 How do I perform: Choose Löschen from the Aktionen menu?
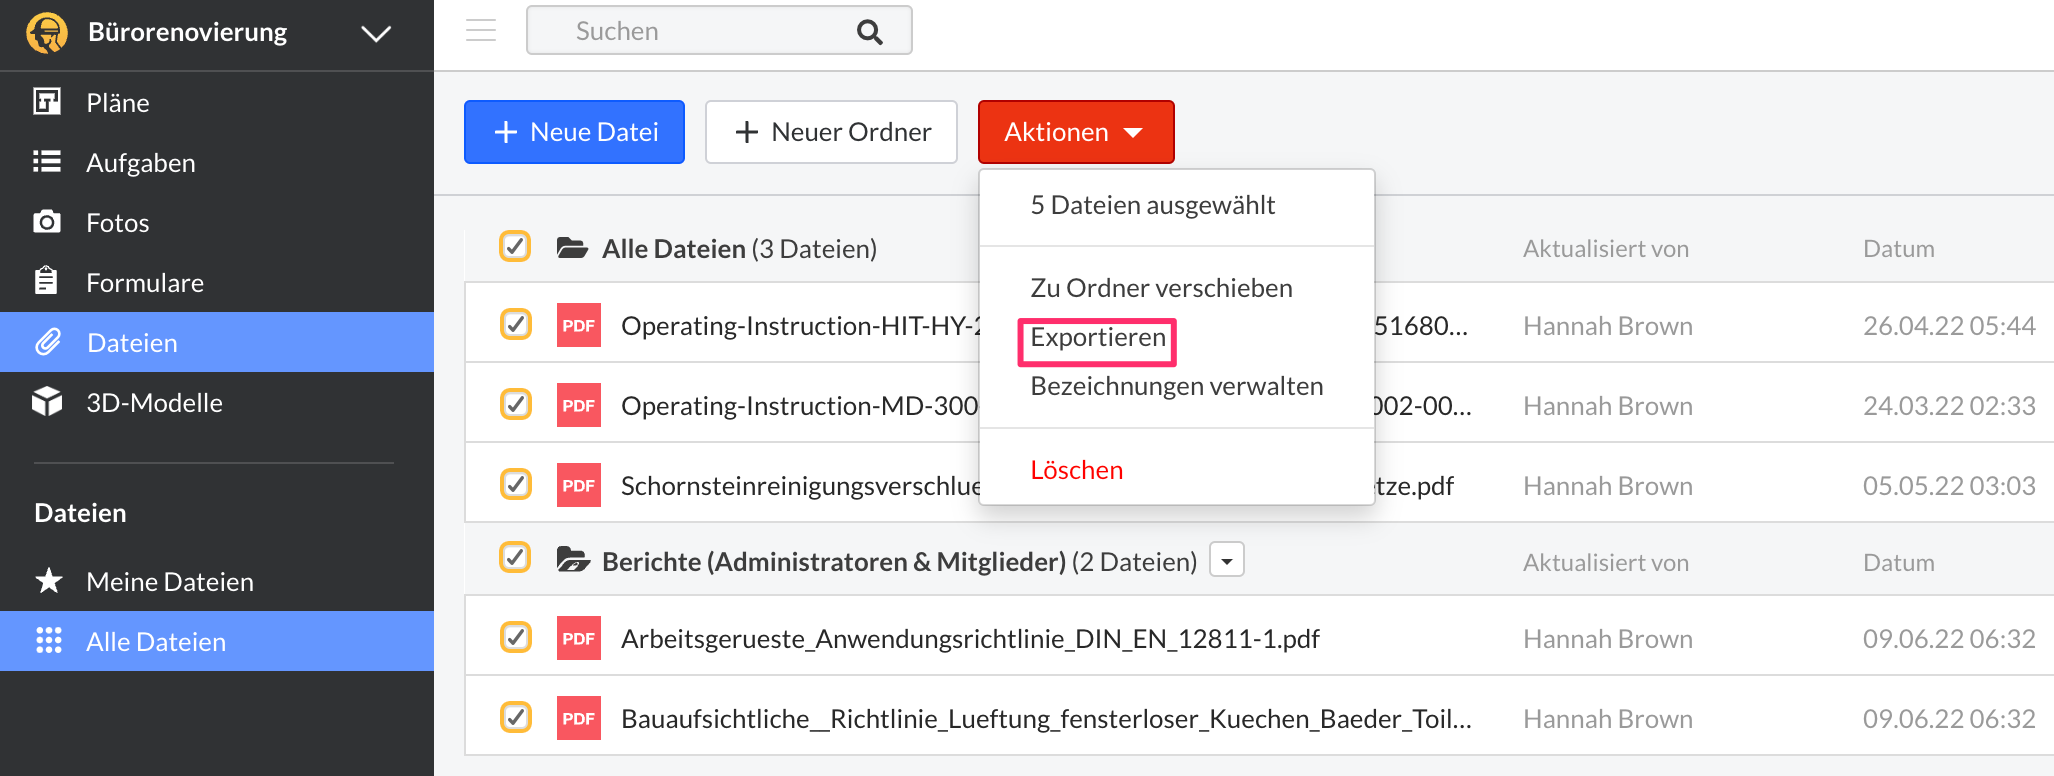[1076, 470]
